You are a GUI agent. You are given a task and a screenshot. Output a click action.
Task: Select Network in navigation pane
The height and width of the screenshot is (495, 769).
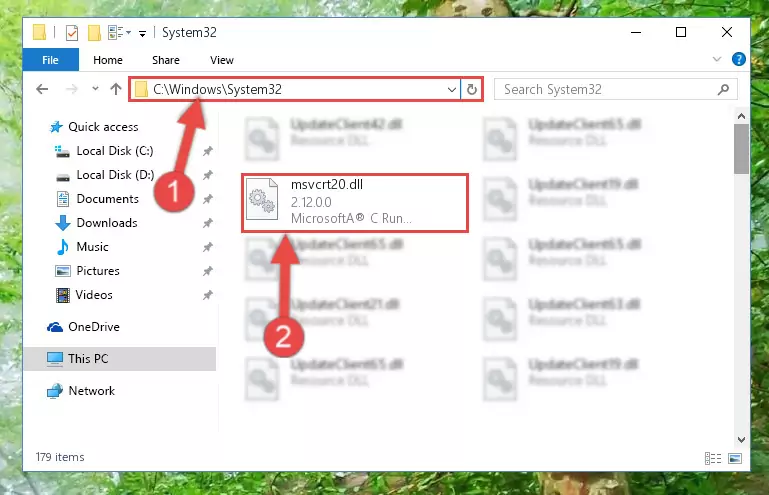[x=91, y=391]
